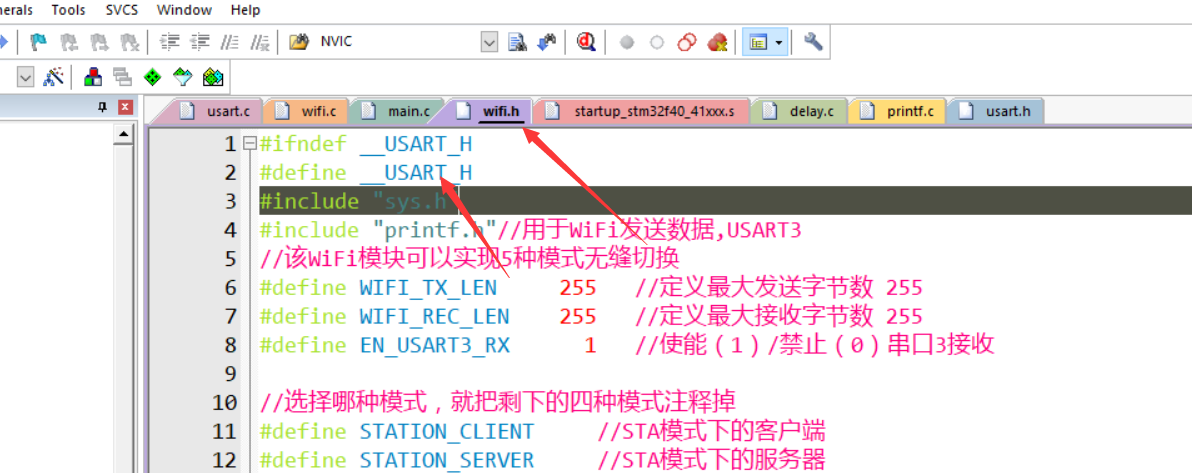Jump to the next bookmark
The width and height of the screenshot is (1192, 473).
(100, 42)
